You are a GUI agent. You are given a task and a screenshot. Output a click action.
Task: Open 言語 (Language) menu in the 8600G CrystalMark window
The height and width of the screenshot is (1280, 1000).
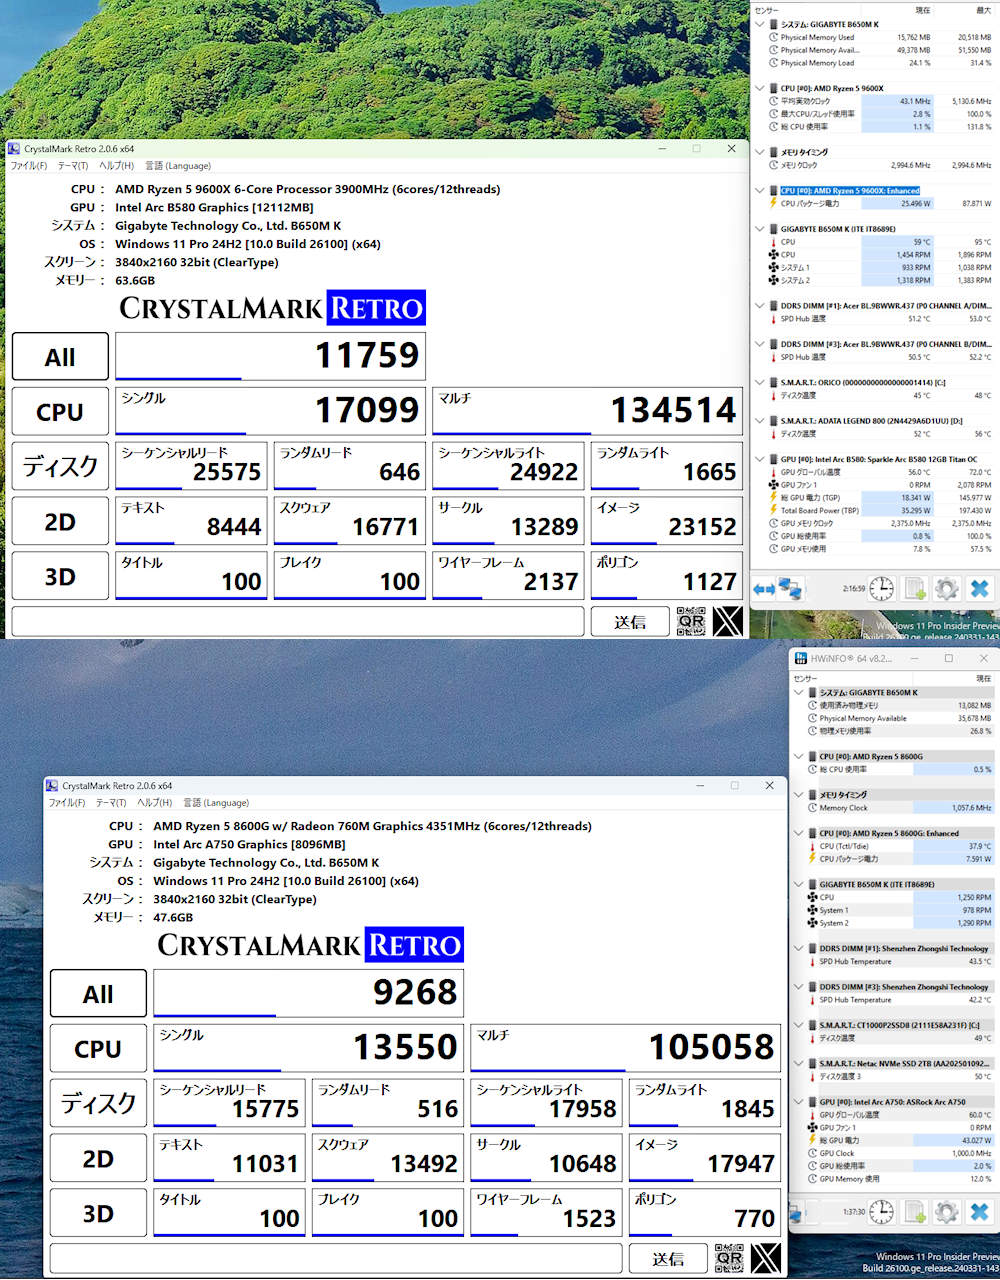pyautogui.click(x=216, y=803)
